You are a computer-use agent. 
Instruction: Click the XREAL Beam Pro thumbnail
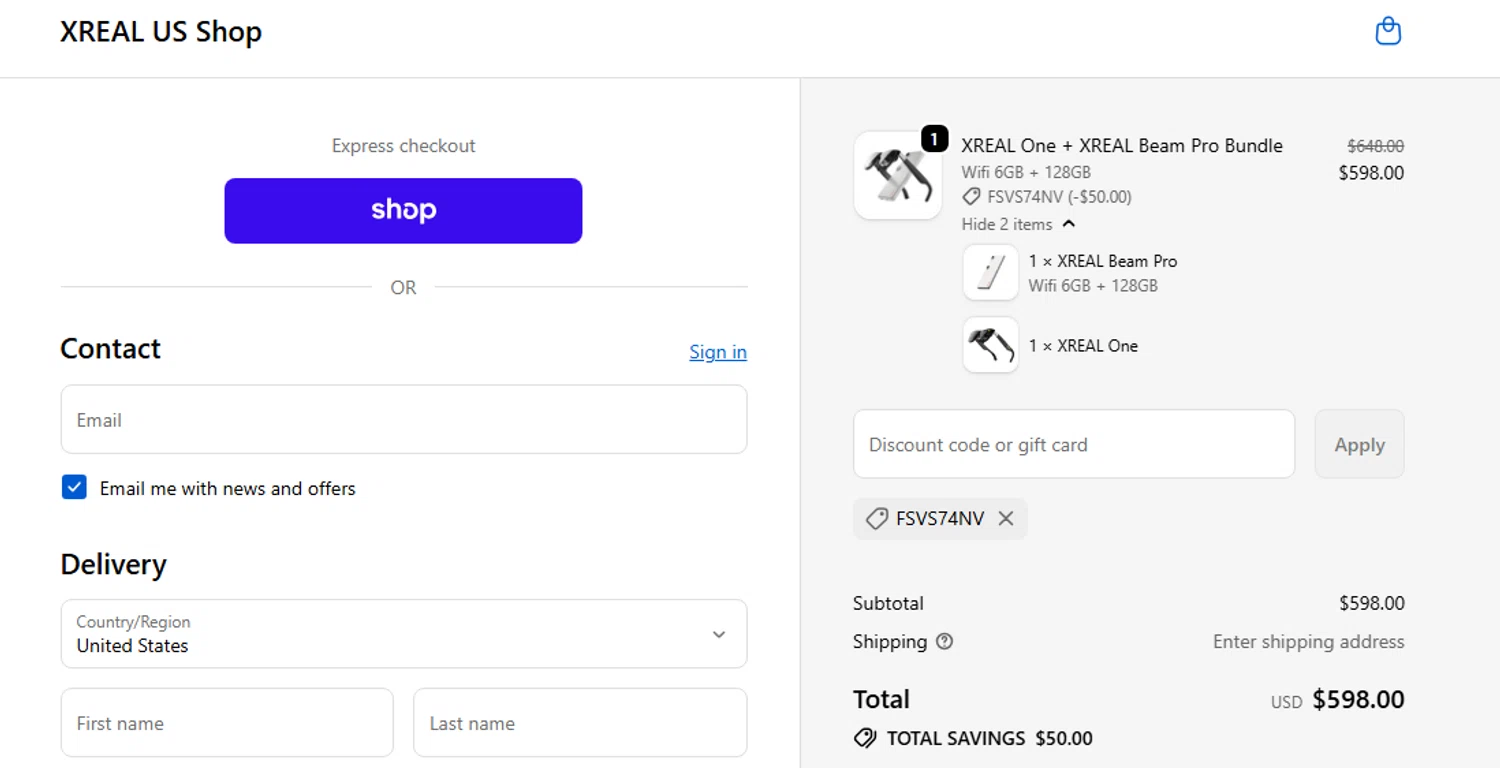click(990, 272)
